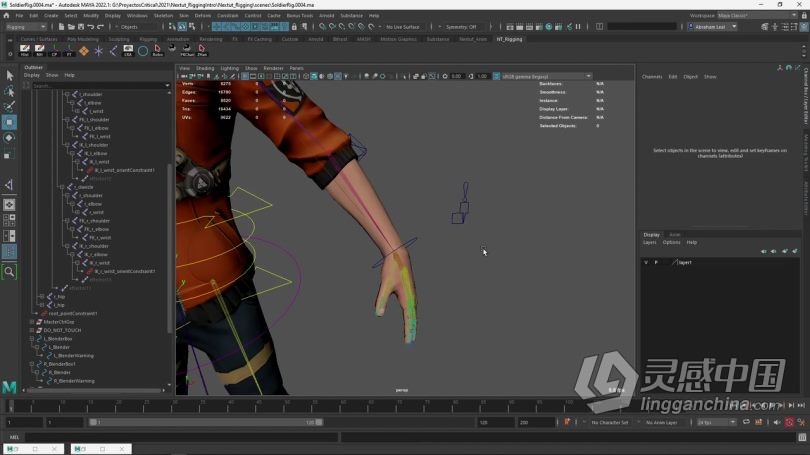
Task: Click the ZHan shelf icon
Action: 202,50
